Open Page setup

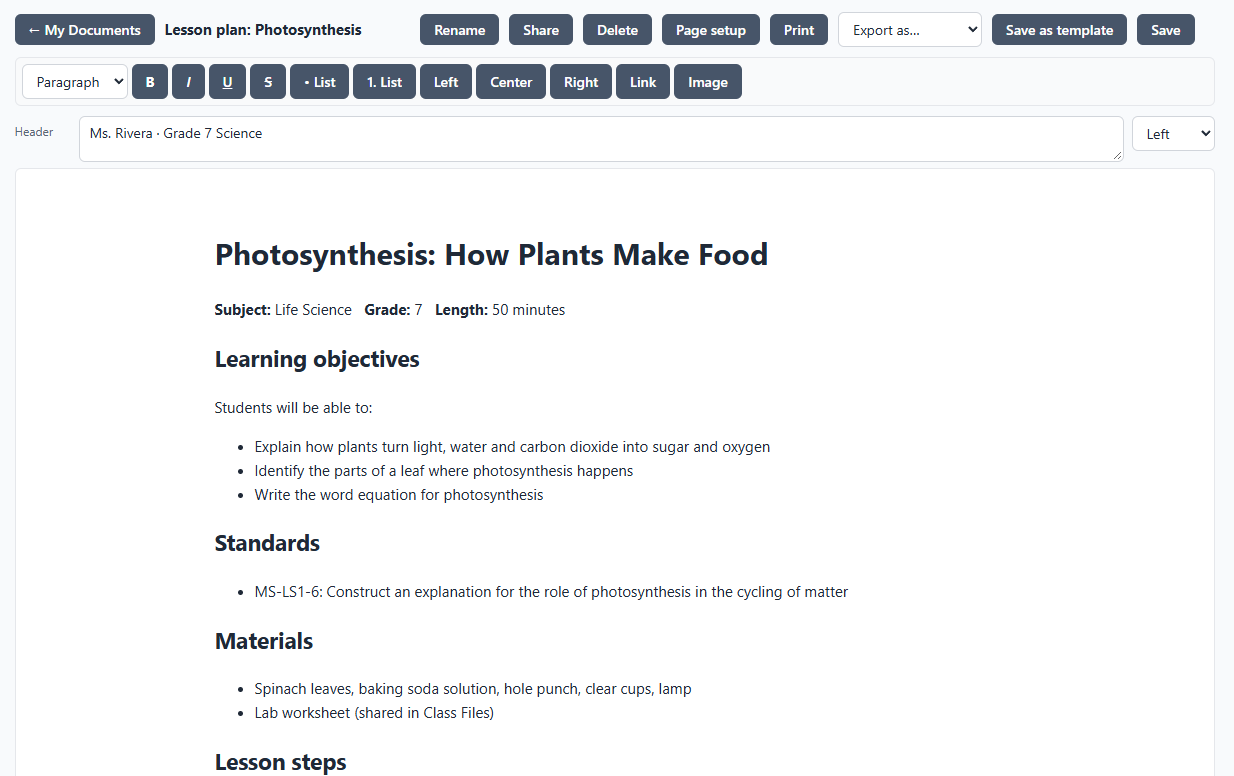click(711, 30)
